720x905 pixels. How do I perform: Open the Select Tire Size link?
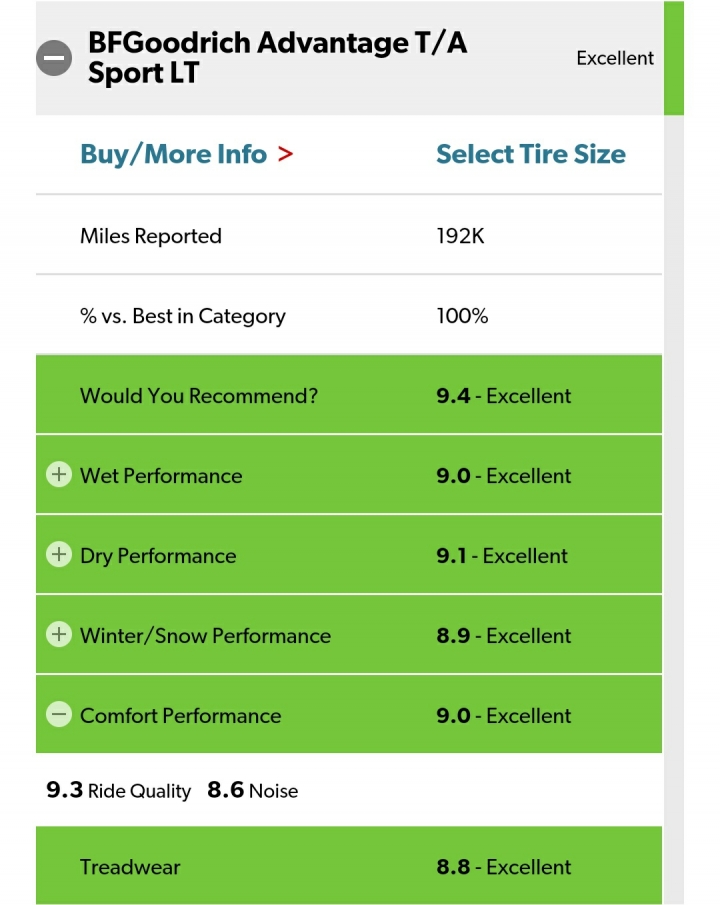[530, 154]
